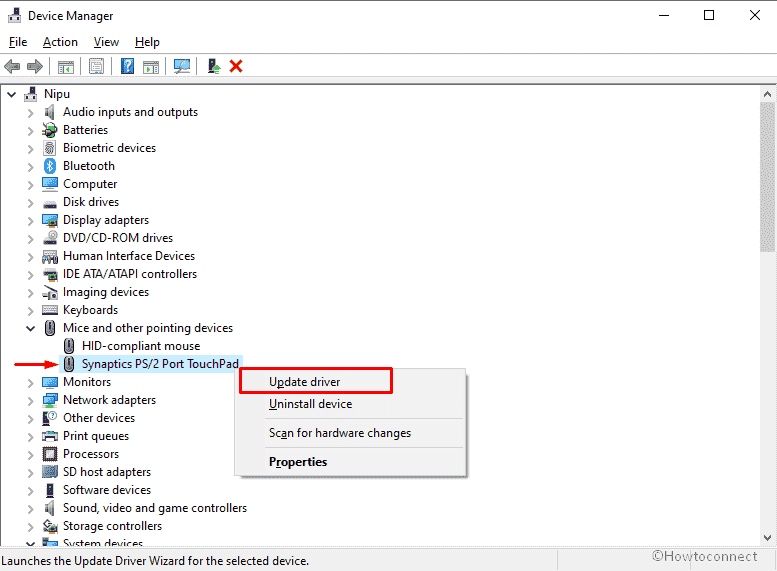The width and height of the screenshot is (777, 571).
Task: Open the blue Help toolbar icon
Action: pos(127,66)
